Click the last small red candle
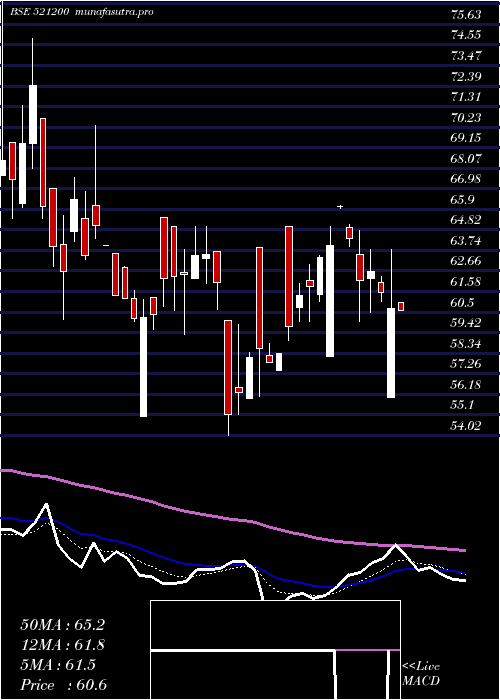500x700 pixels. coord(401,307)
